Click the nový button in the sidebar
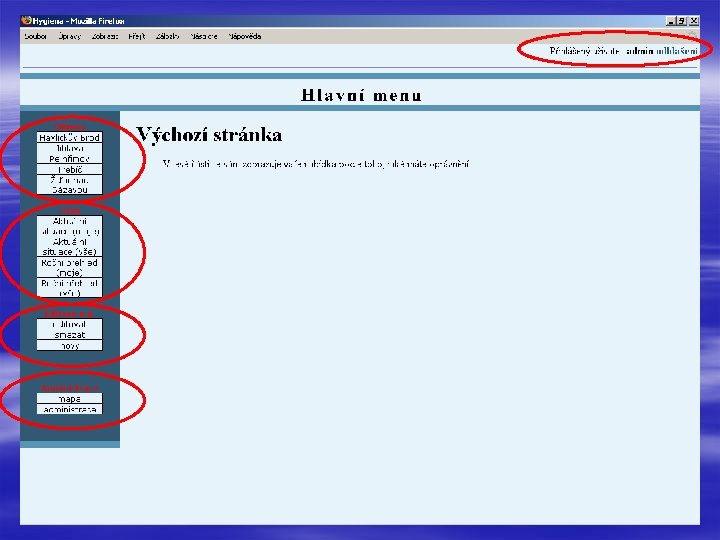 coord(69,346)
